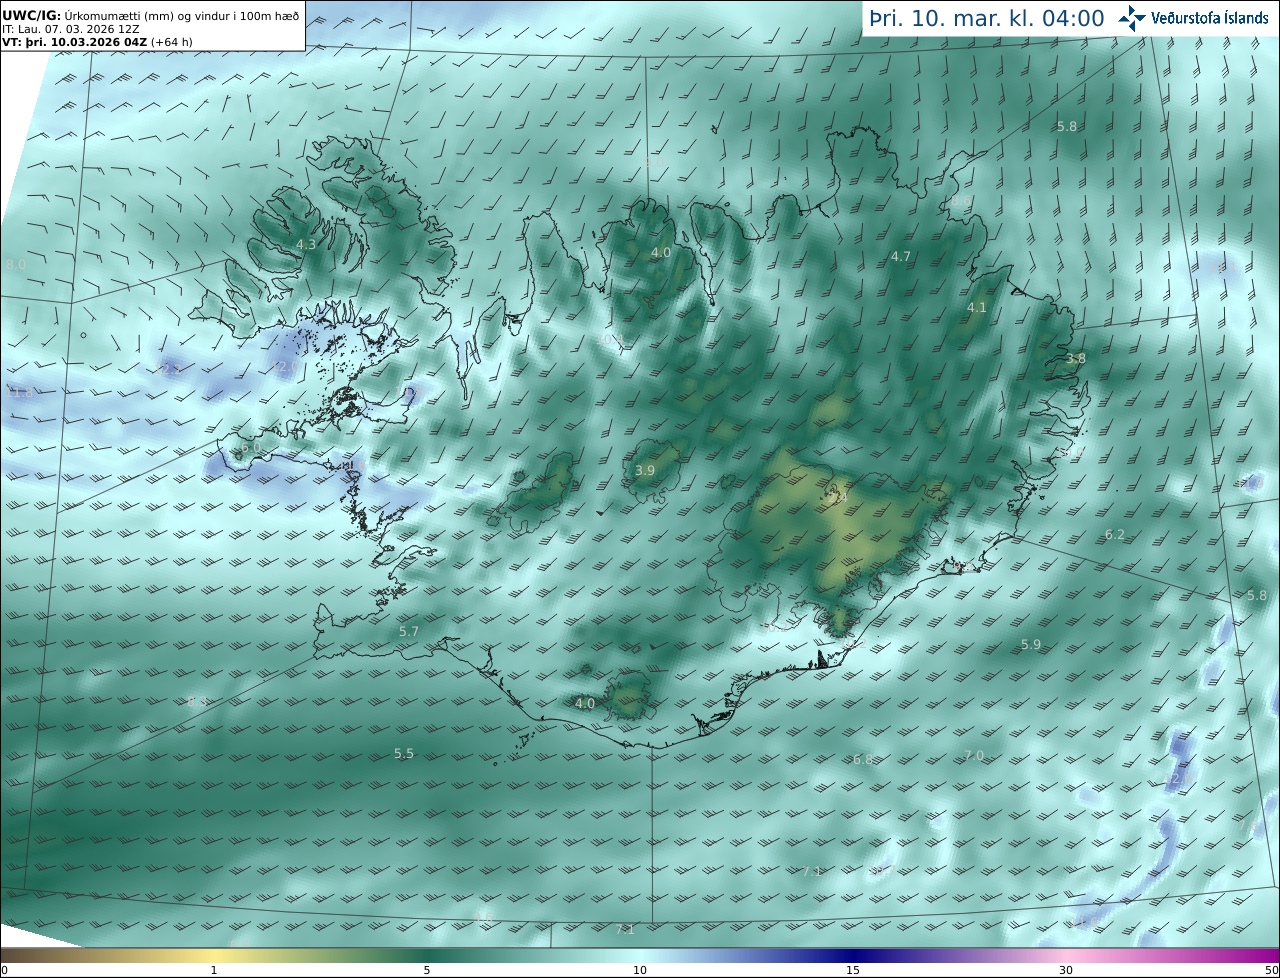The height and width of the screenshot is (978, 1280).
Task: Click the 5.9 value southeast of Iceland
Action: pos(1031,645)
